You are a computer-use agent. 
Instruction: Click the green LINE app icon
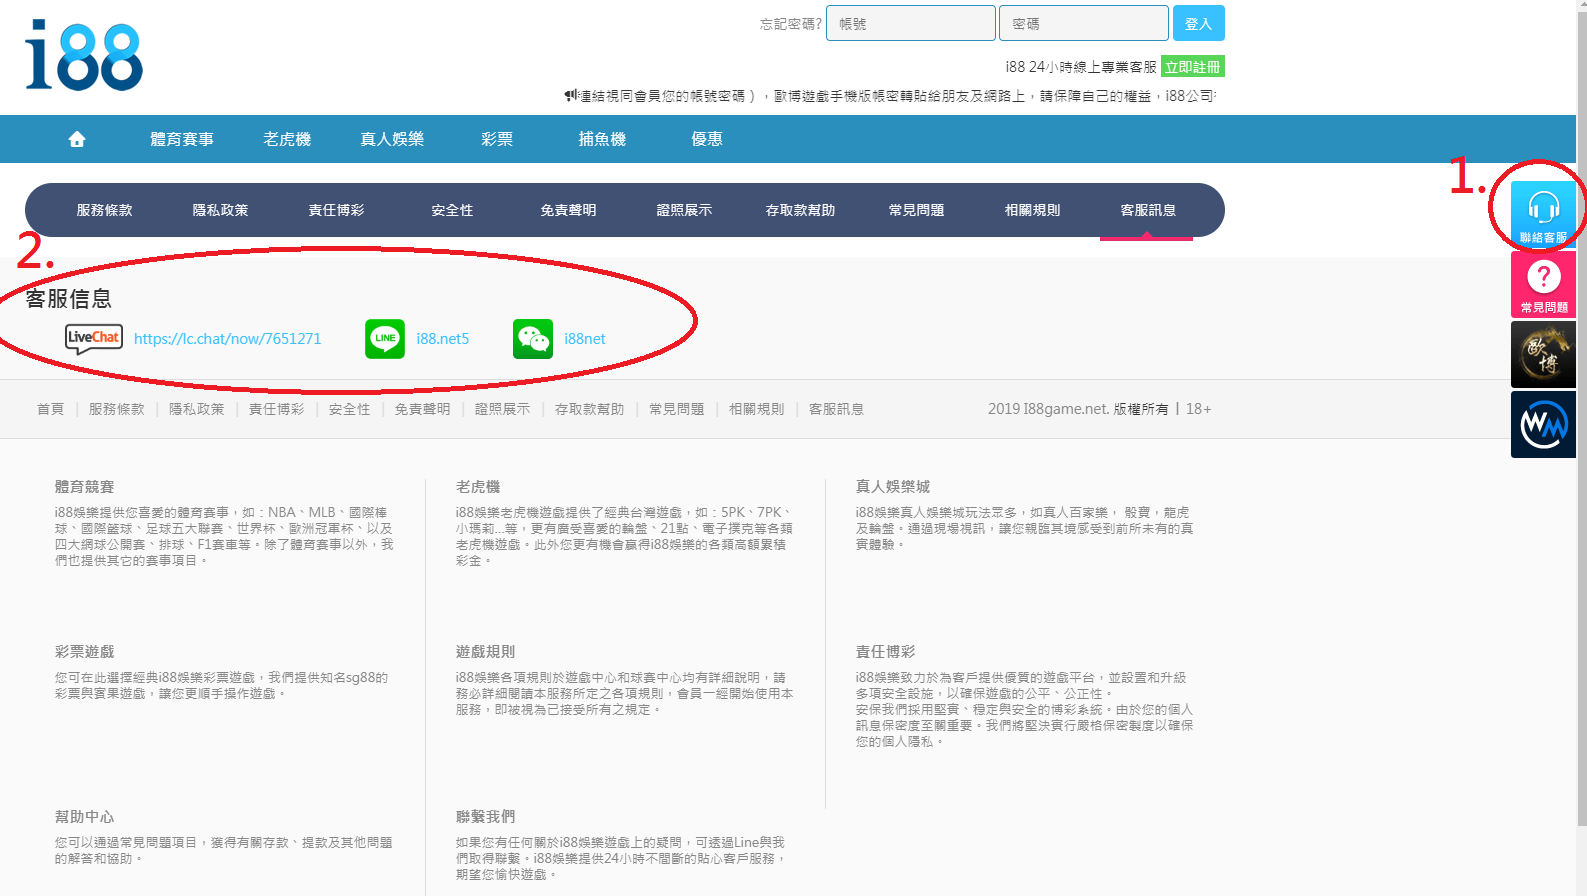(x=385, y=339)
